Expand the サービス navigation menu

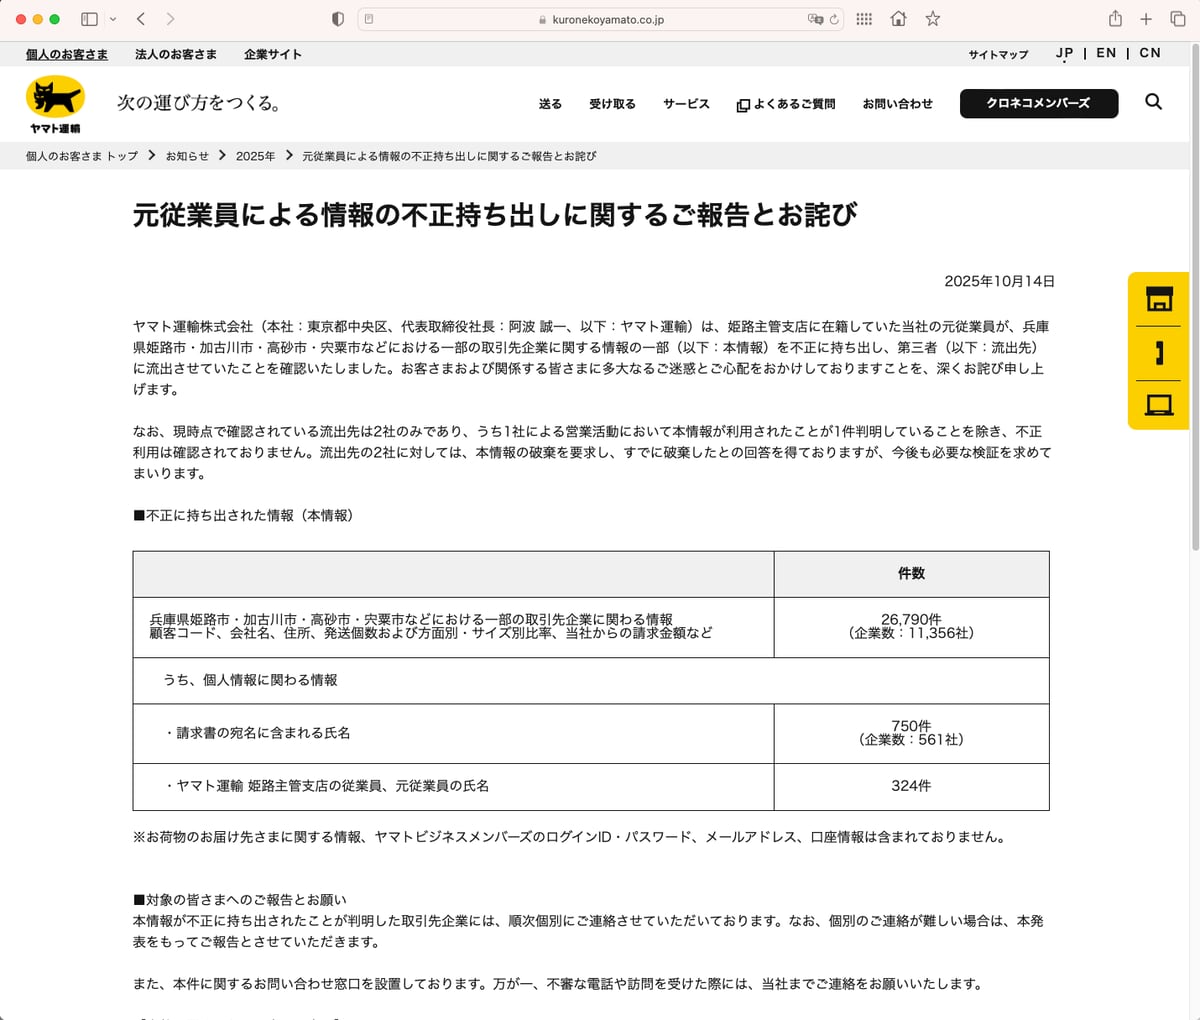[x=686, y=104]
